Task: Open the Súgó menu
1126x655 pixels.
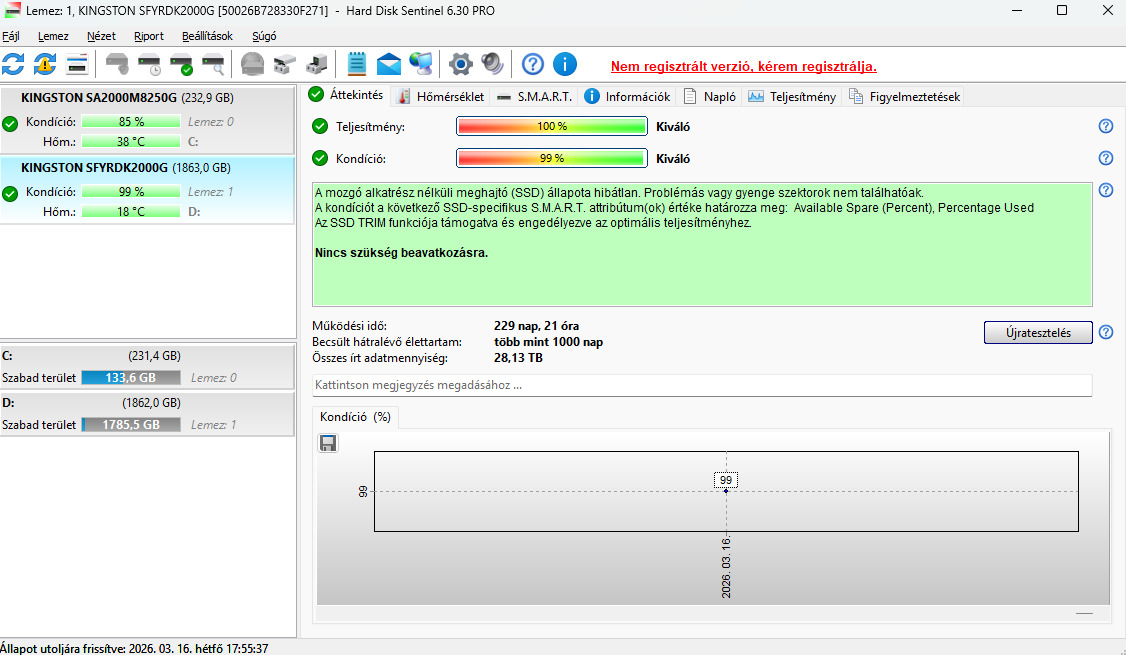Action: pos(264,36)
